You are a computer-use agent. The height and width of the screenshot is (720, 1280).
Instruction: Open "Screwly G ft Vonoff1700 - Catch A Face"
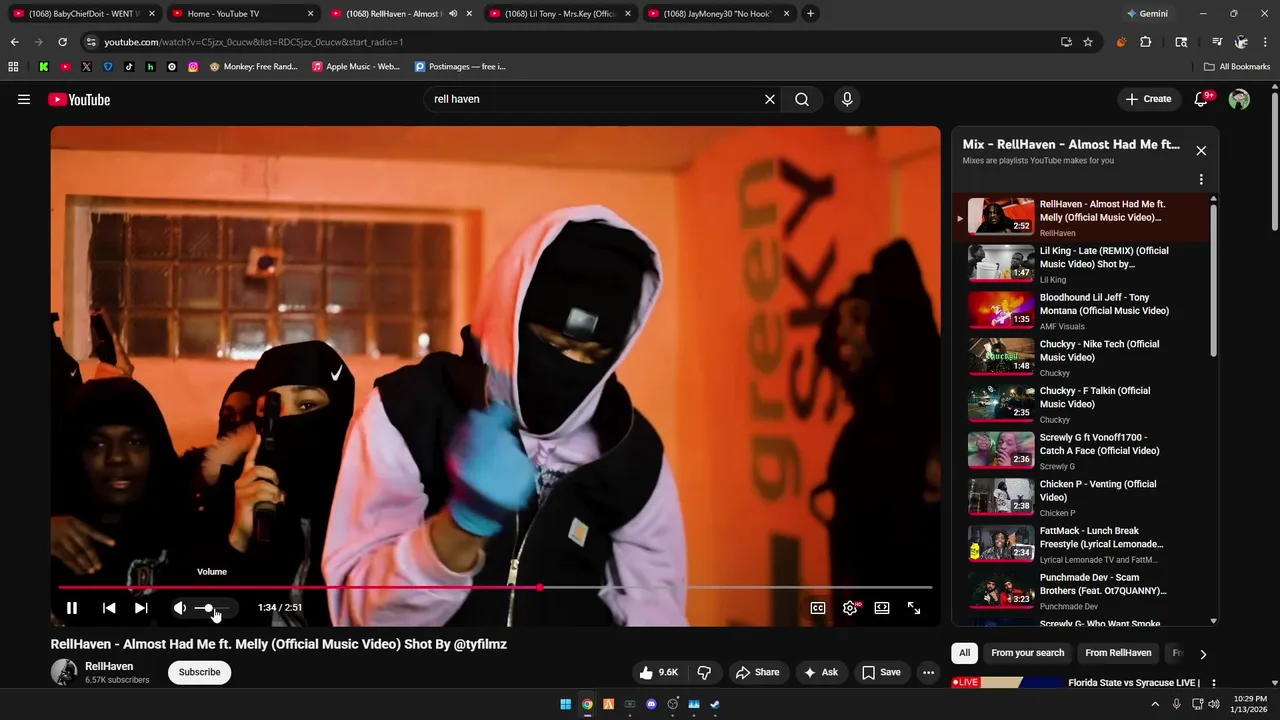1080,451
